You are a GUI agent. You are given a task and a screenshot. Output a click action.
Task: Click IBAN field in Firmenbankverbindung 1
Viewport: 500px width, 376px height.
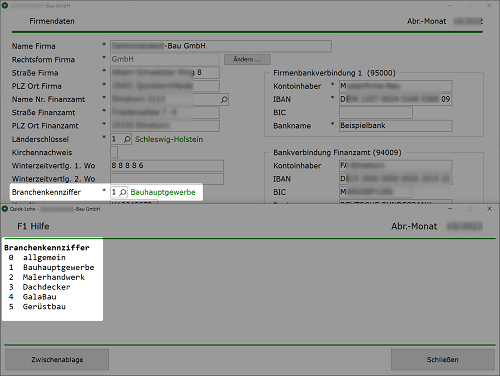[395, 99]
